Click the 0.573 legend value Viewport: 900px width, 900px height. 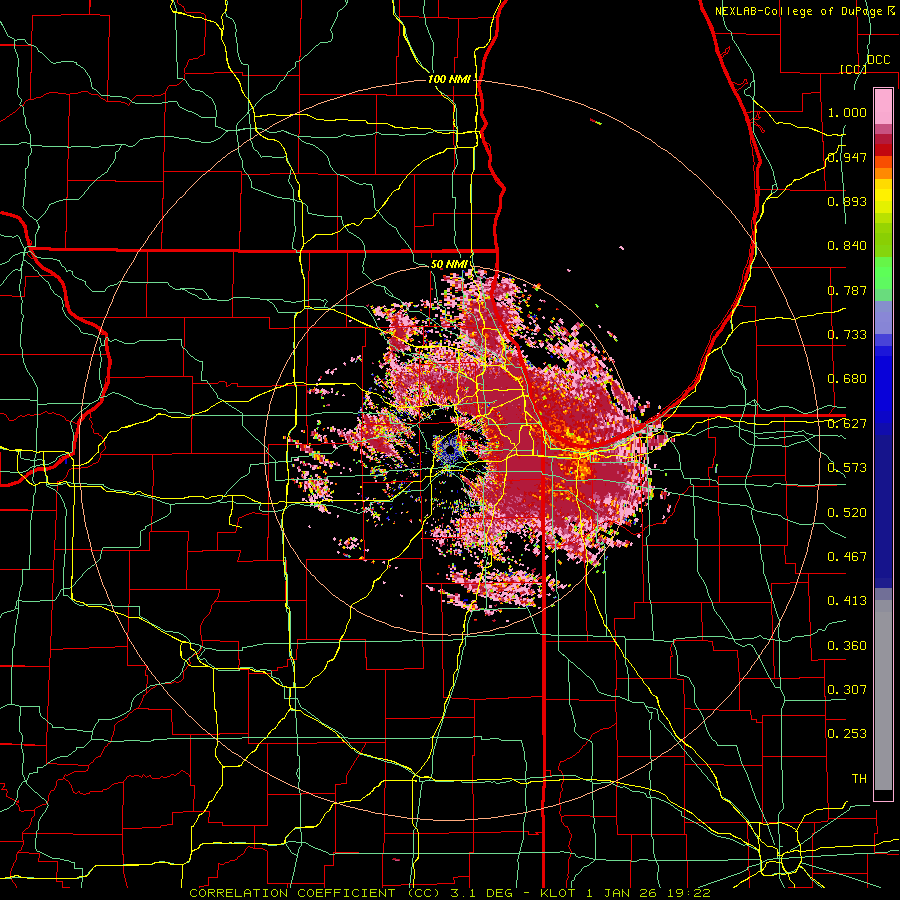point(847,468)
